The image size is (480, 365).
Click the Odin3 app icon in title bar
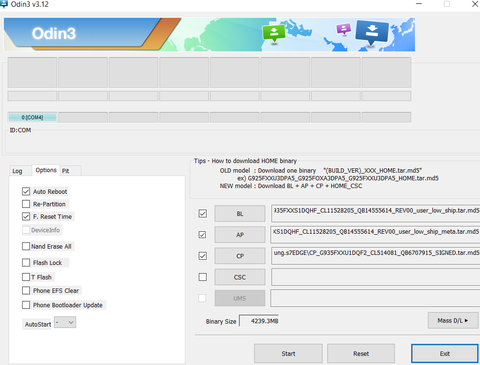[4, 4]
